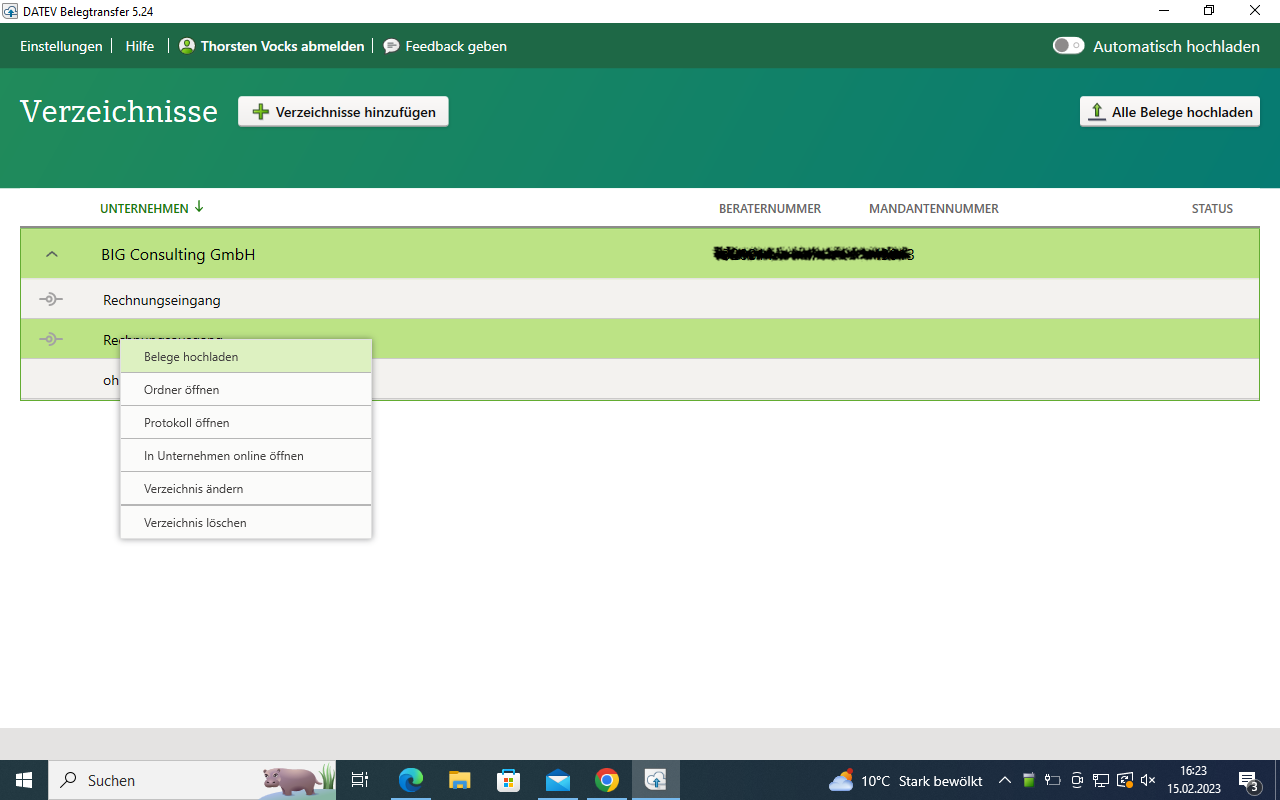The height and width of the screenshot is (800, 1280).
Task: Collapse the BIG Consulting GmbH row
Action: tap(52, 255)
